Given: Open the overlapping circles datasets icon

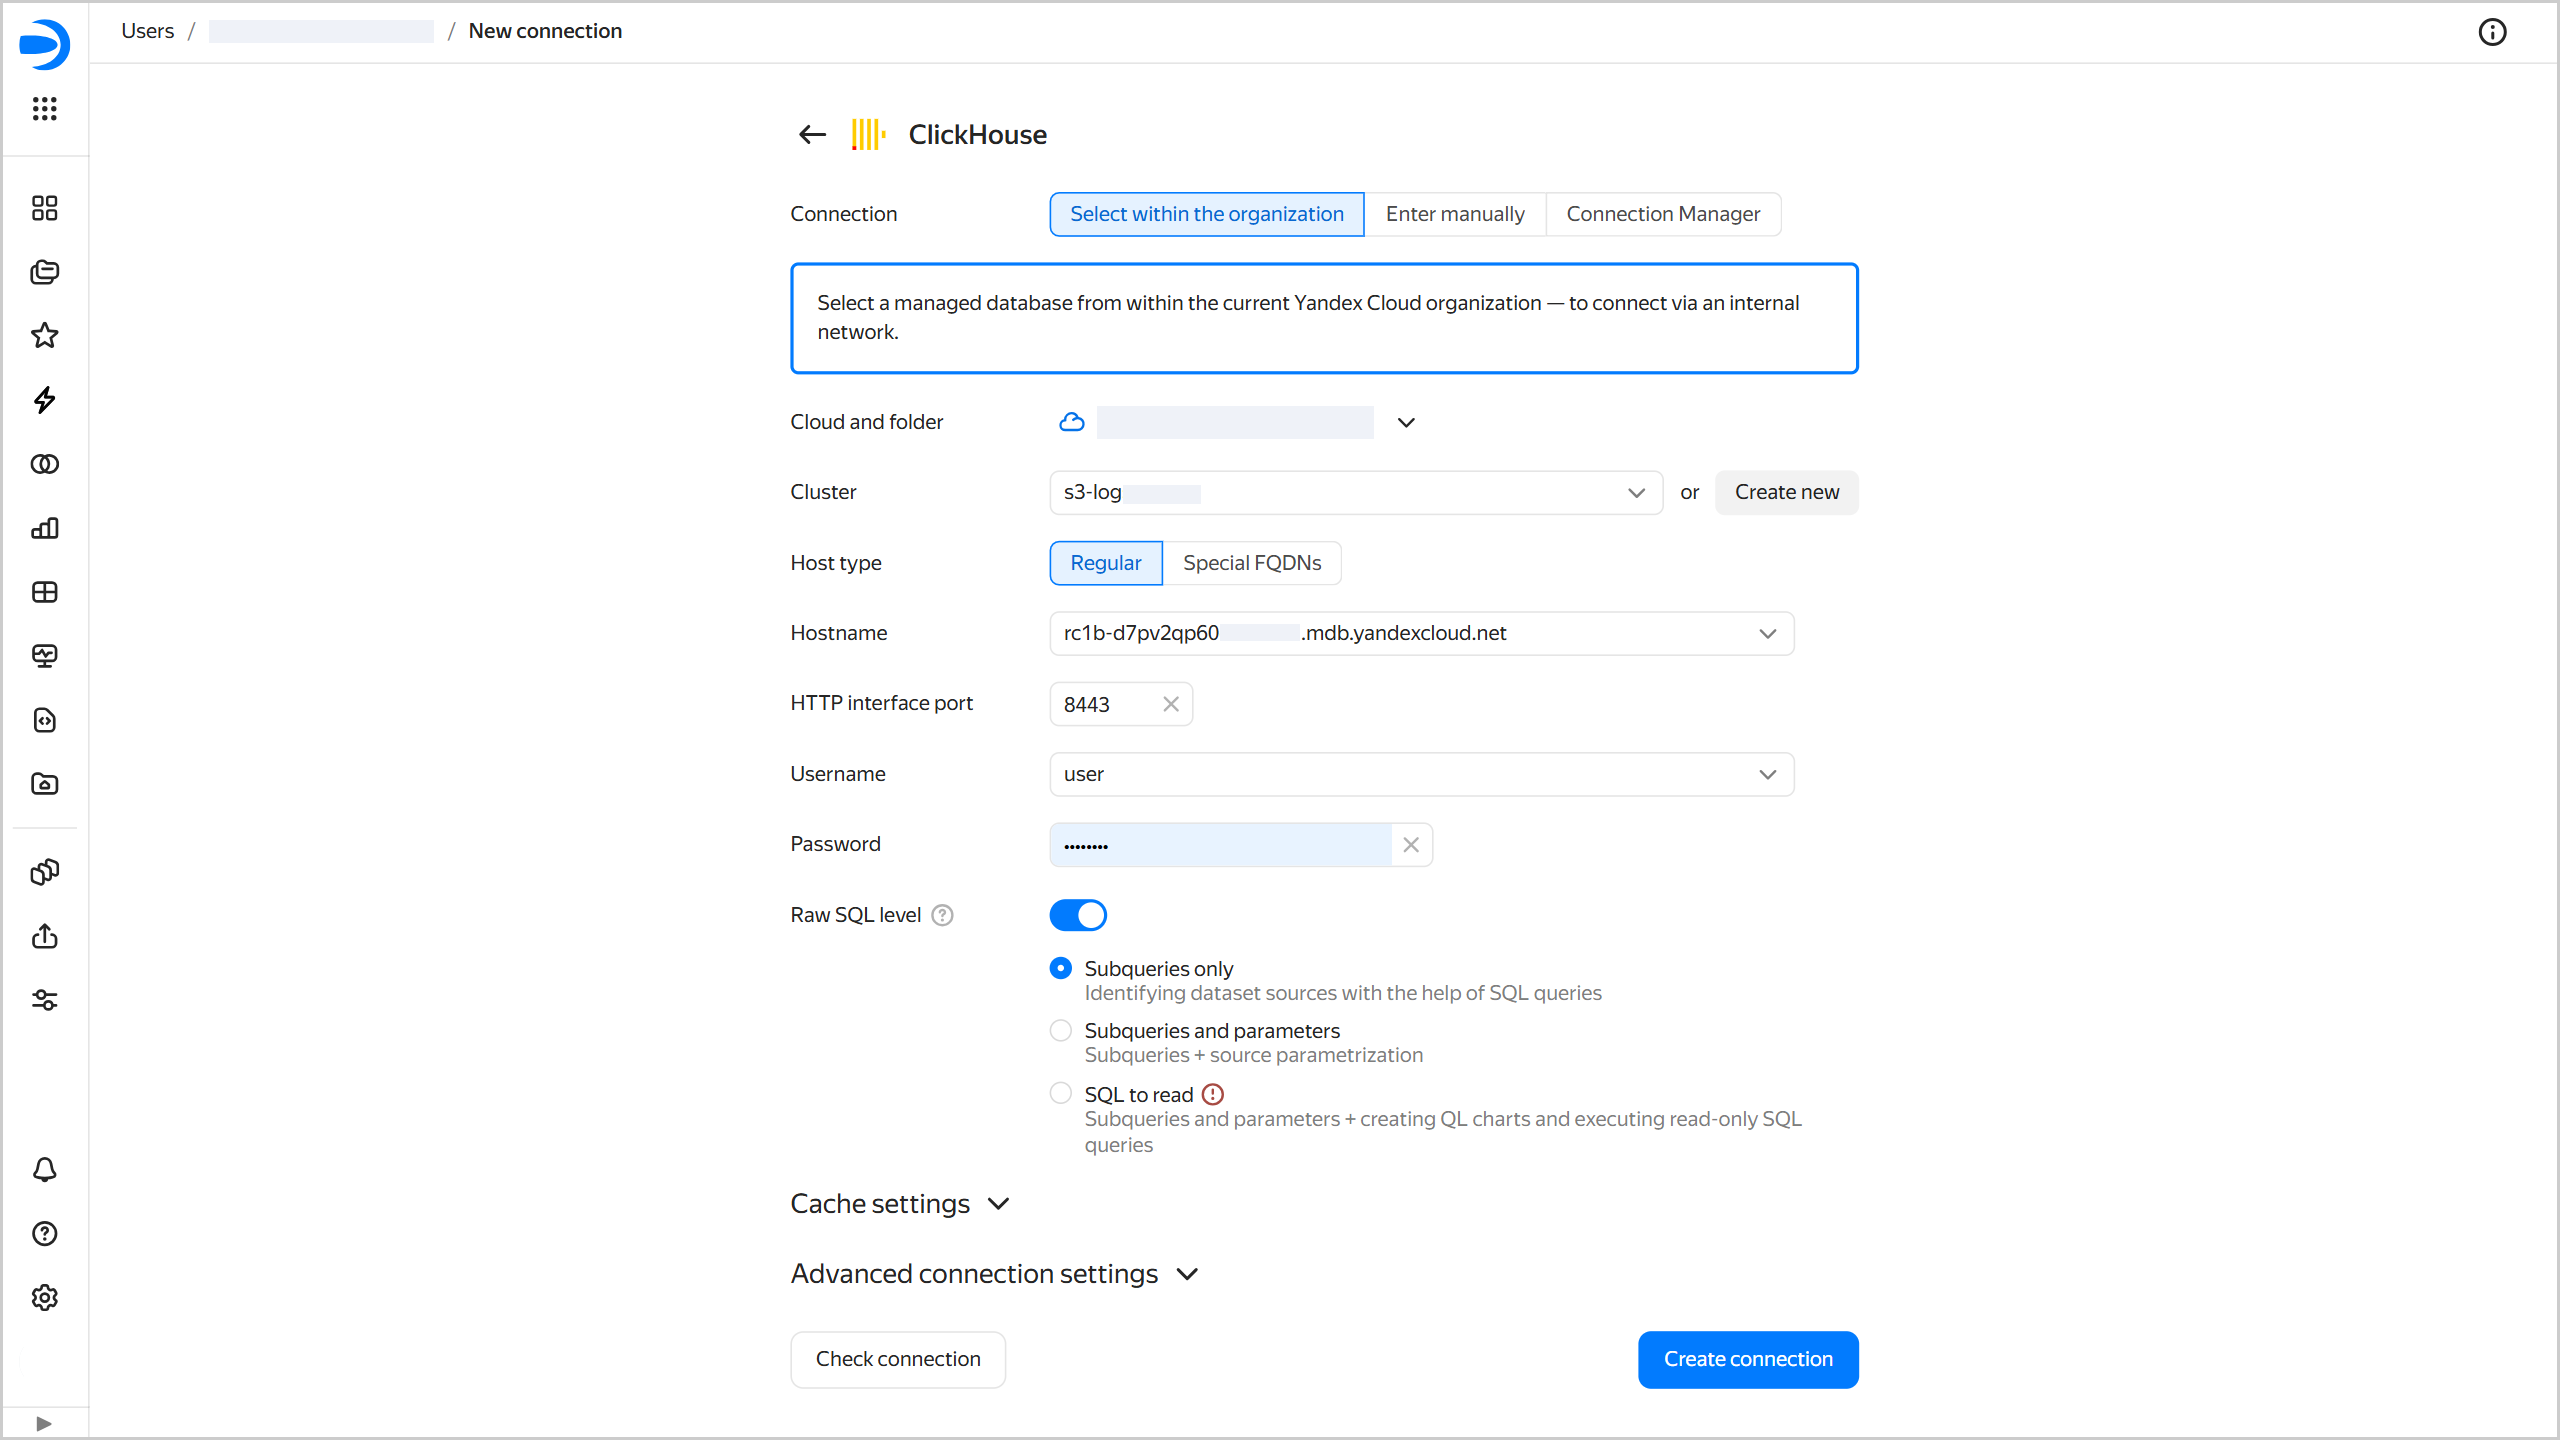Looking at the screenshot, I should pos(45,464).
